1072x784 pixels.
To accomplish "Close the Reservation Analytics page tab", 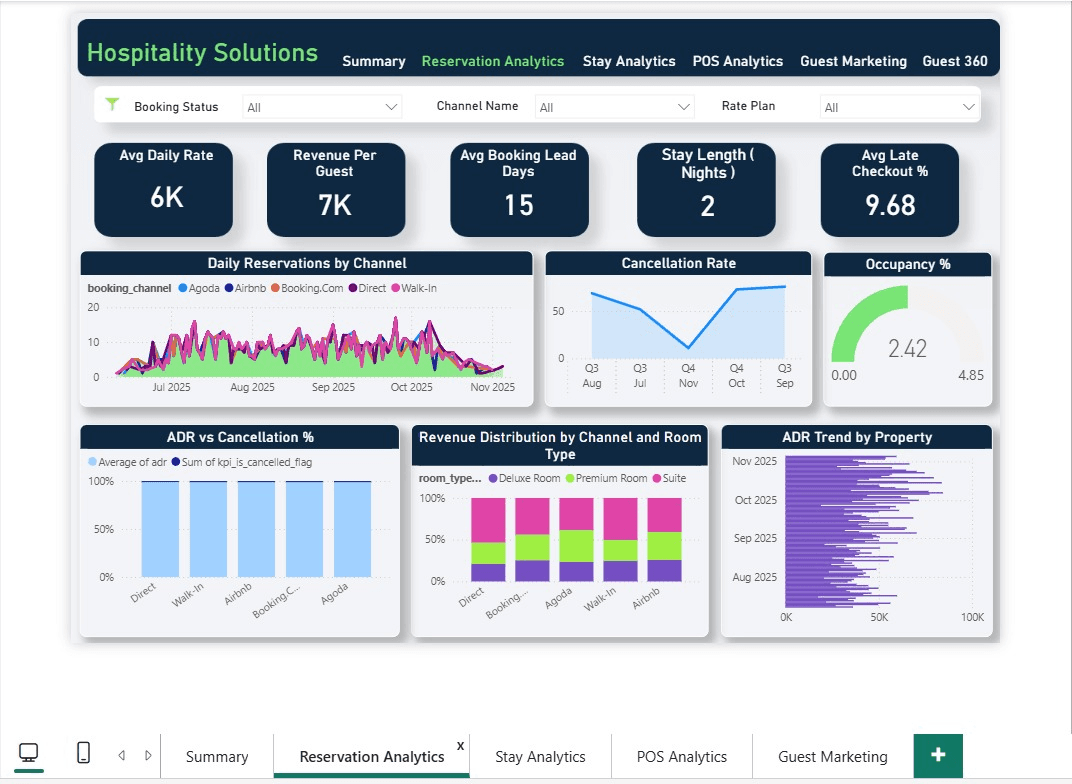I will pyautogui.click(x=460, y=746).
